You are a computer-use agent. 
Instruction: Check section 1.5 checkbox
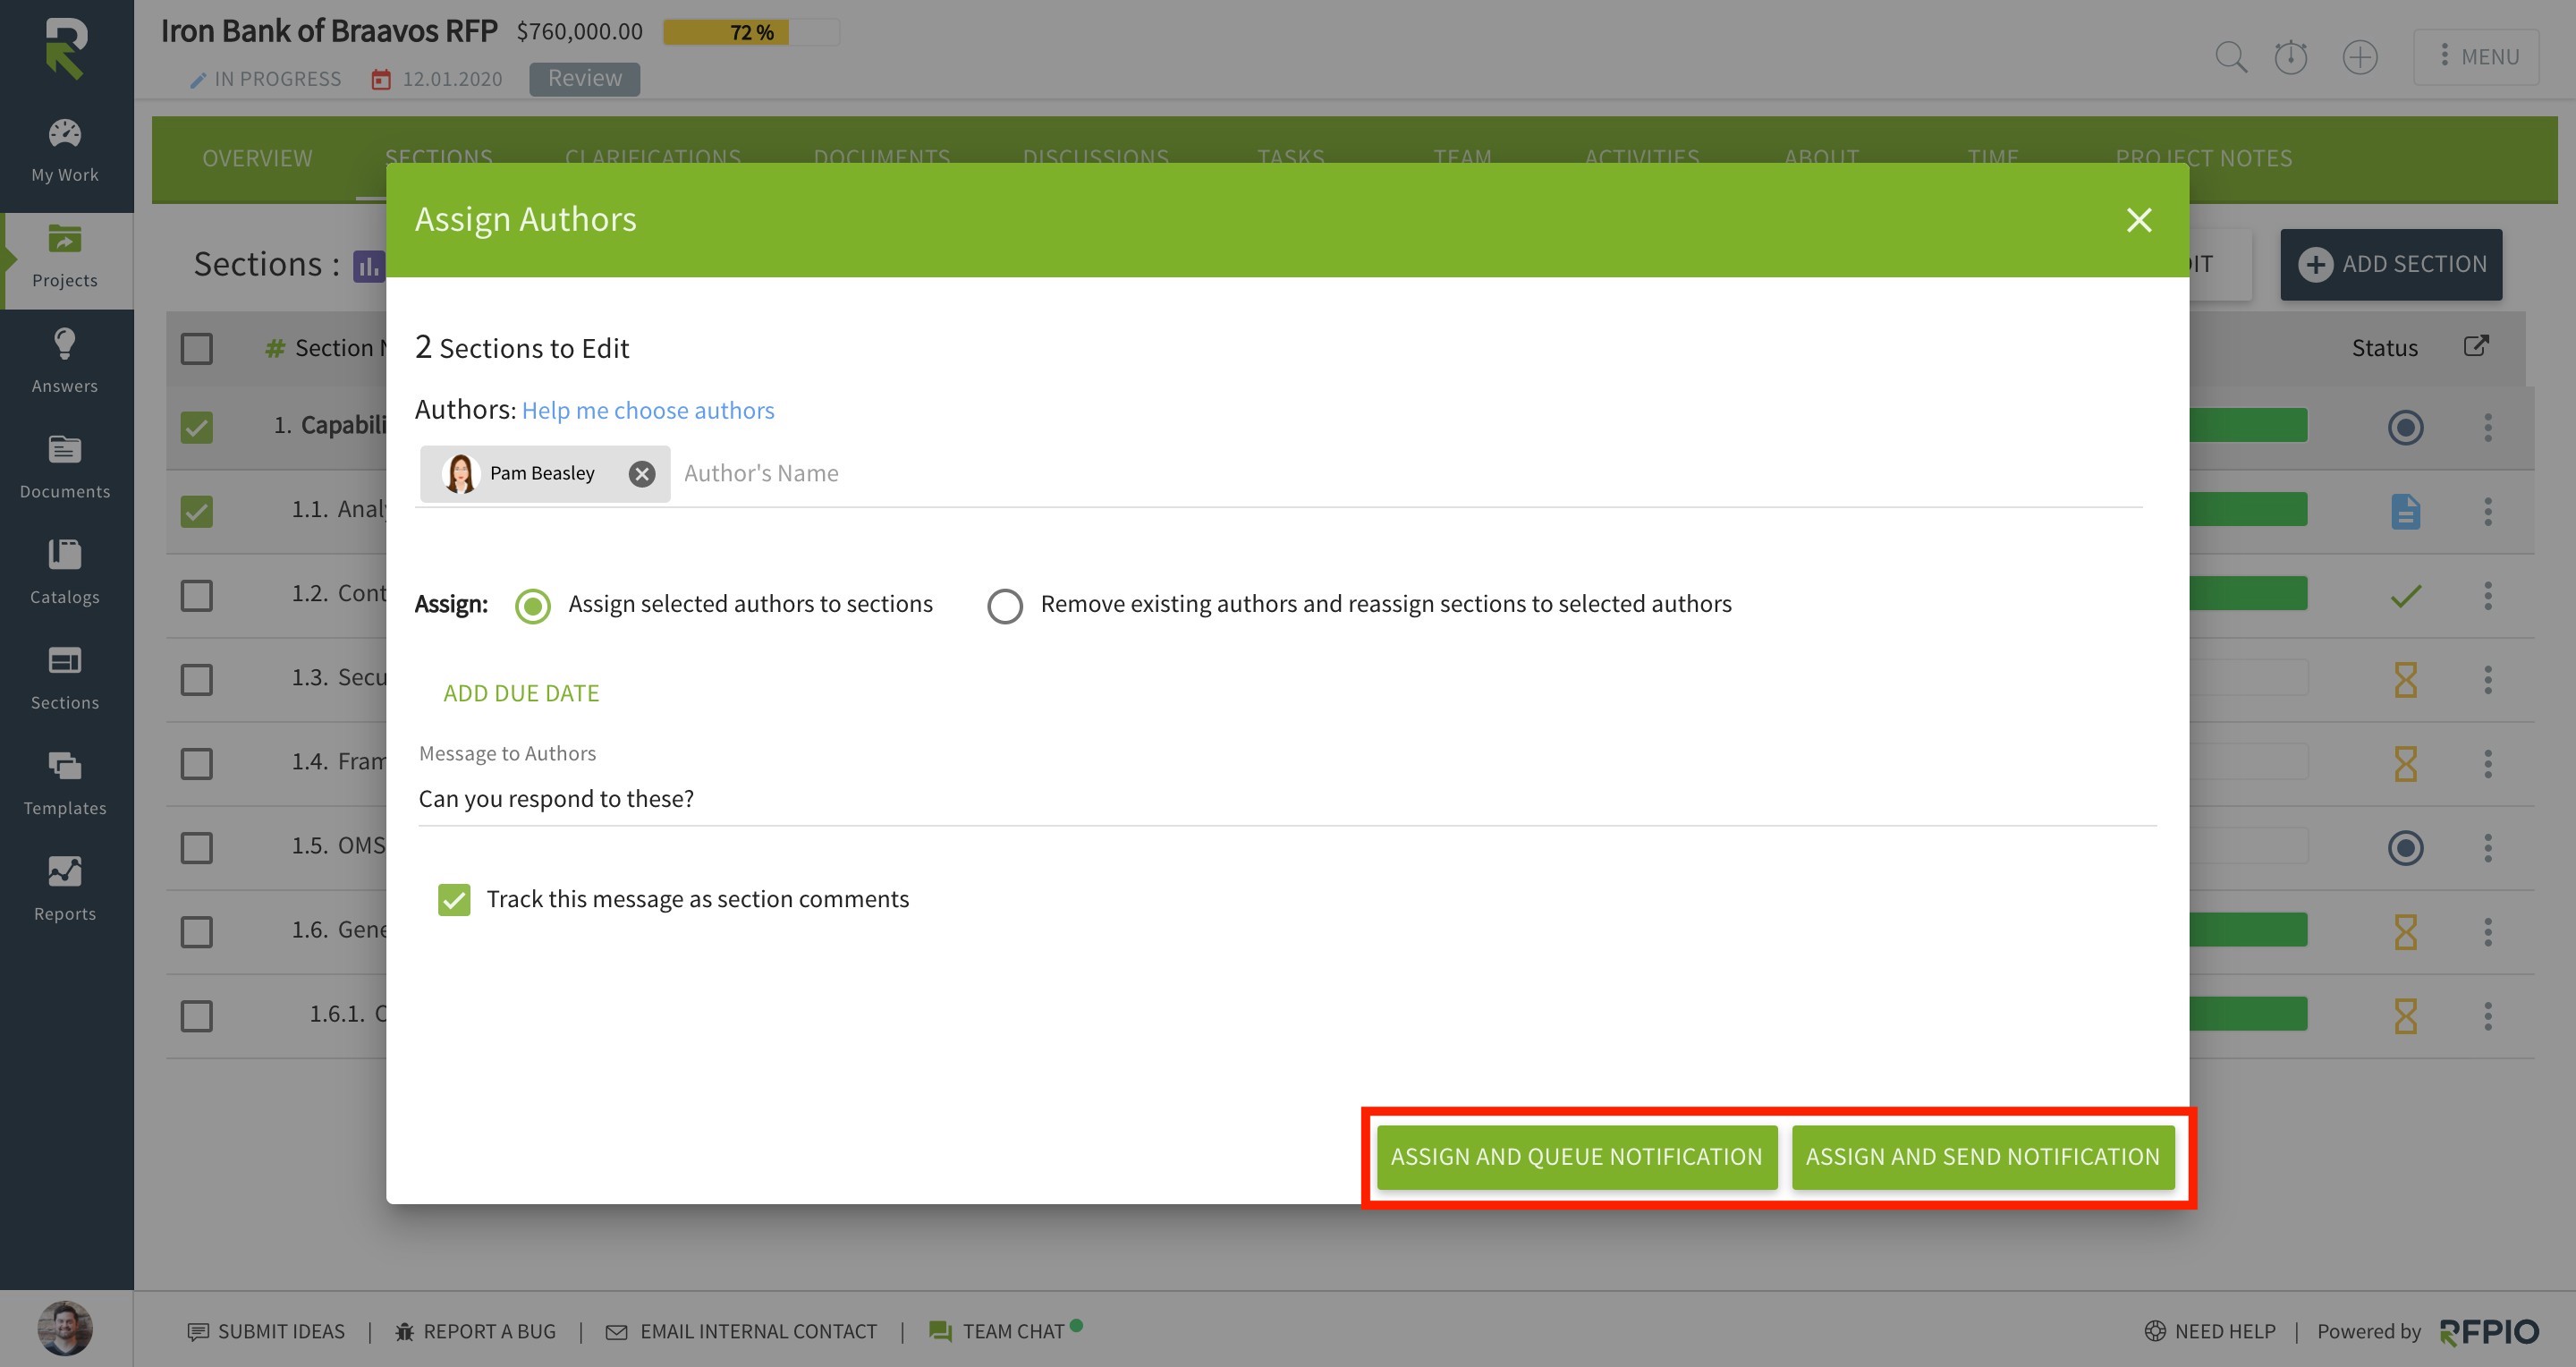197,848
